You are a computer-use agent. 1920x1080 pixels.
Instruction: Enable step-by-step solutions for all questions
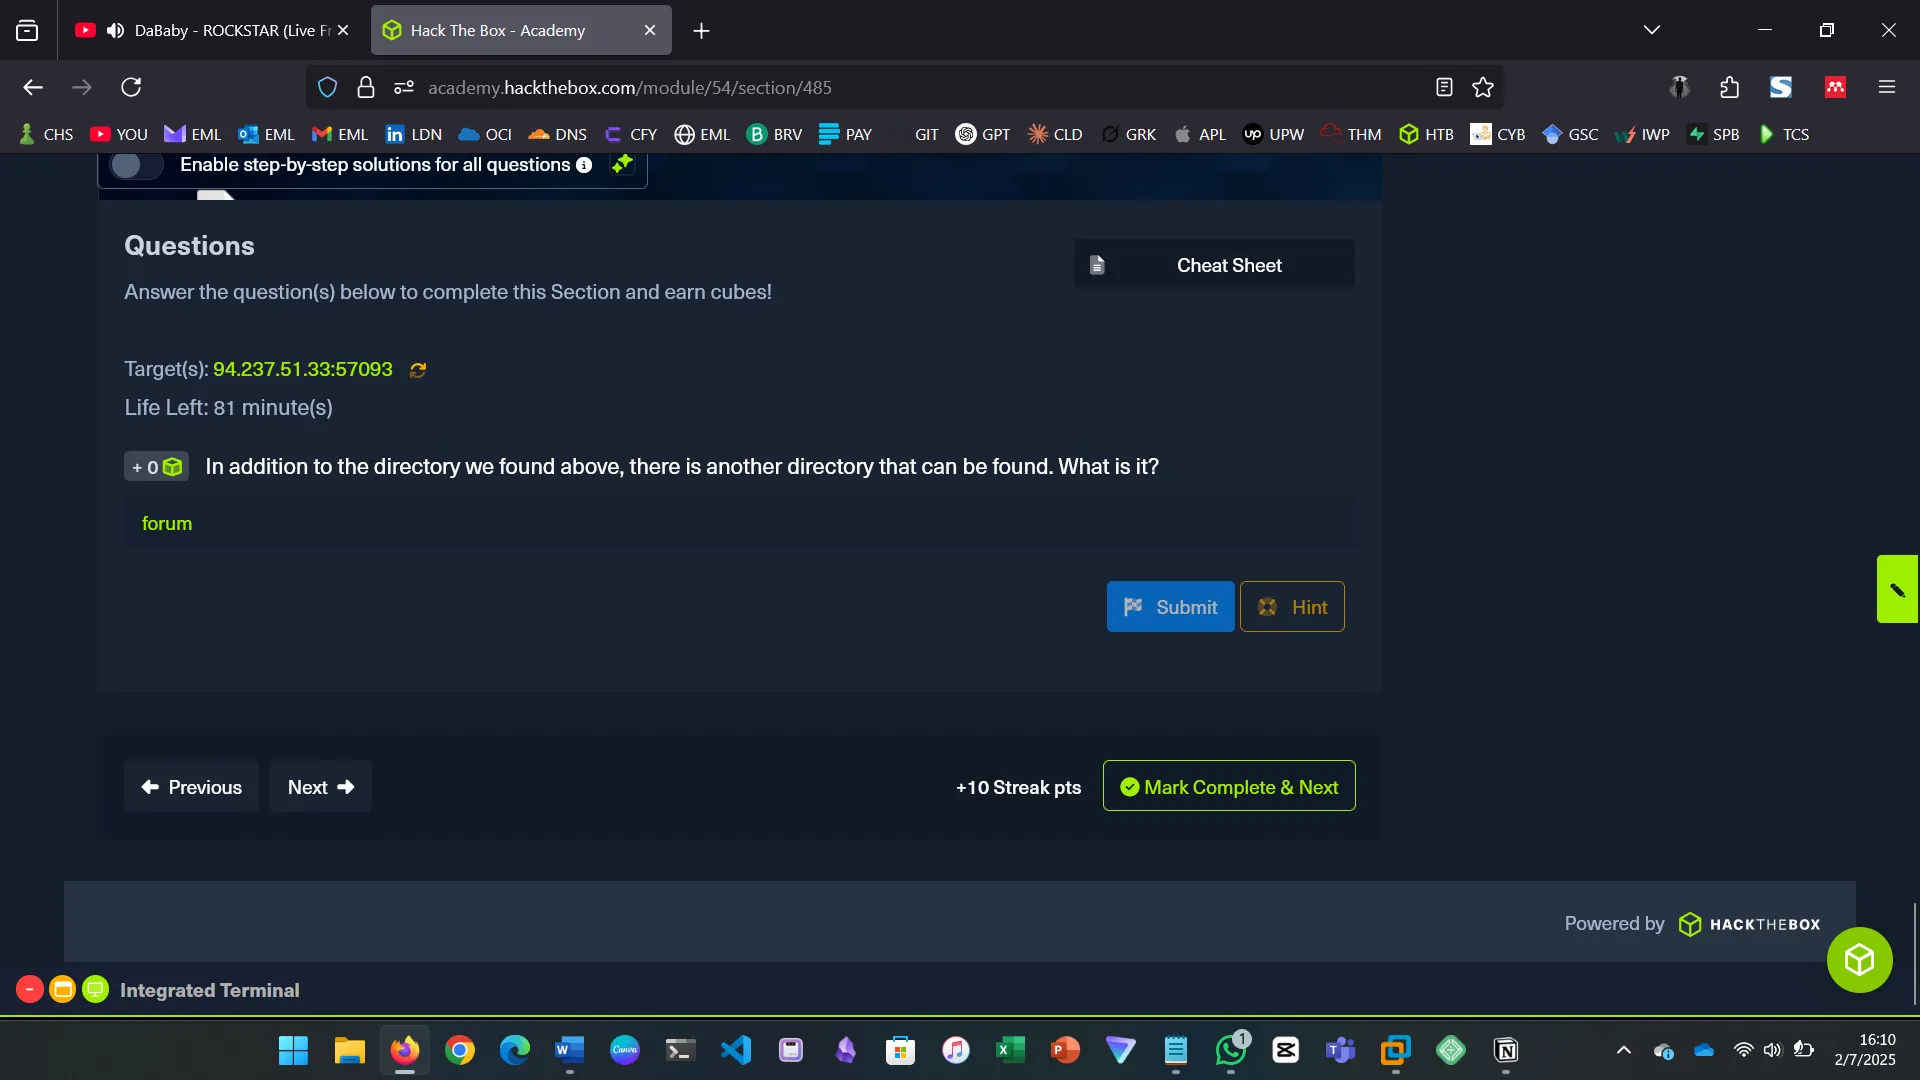(135, 165)
